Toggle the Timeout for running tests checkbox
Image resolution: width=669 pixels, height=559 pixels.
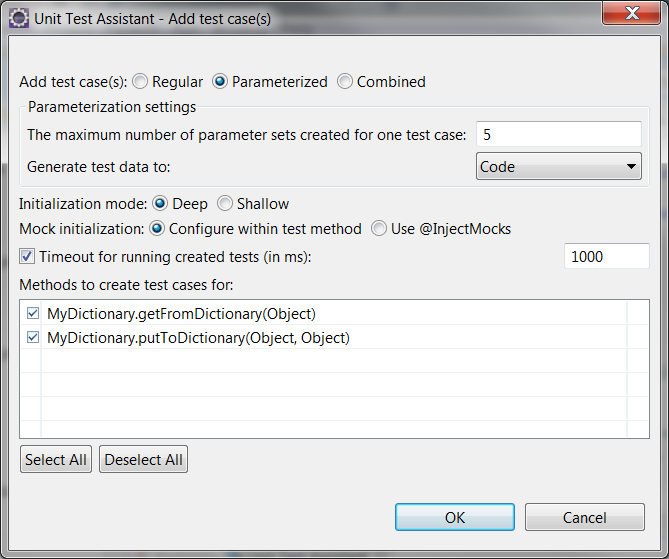pyautogui.click(x=27, y=256)
